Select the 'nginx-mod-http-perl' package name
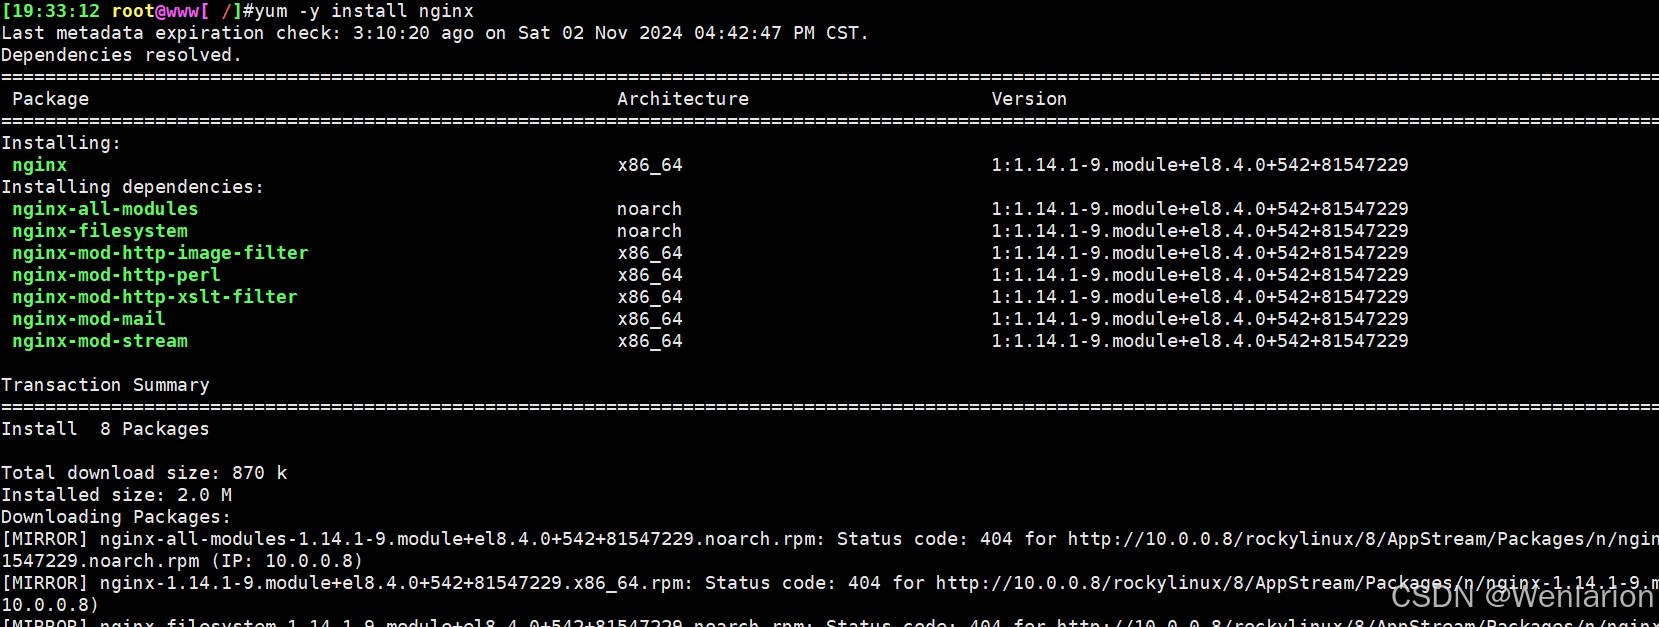Viewport: 1659px width, 627px height. pyautogui.click(x=116, y=275)
